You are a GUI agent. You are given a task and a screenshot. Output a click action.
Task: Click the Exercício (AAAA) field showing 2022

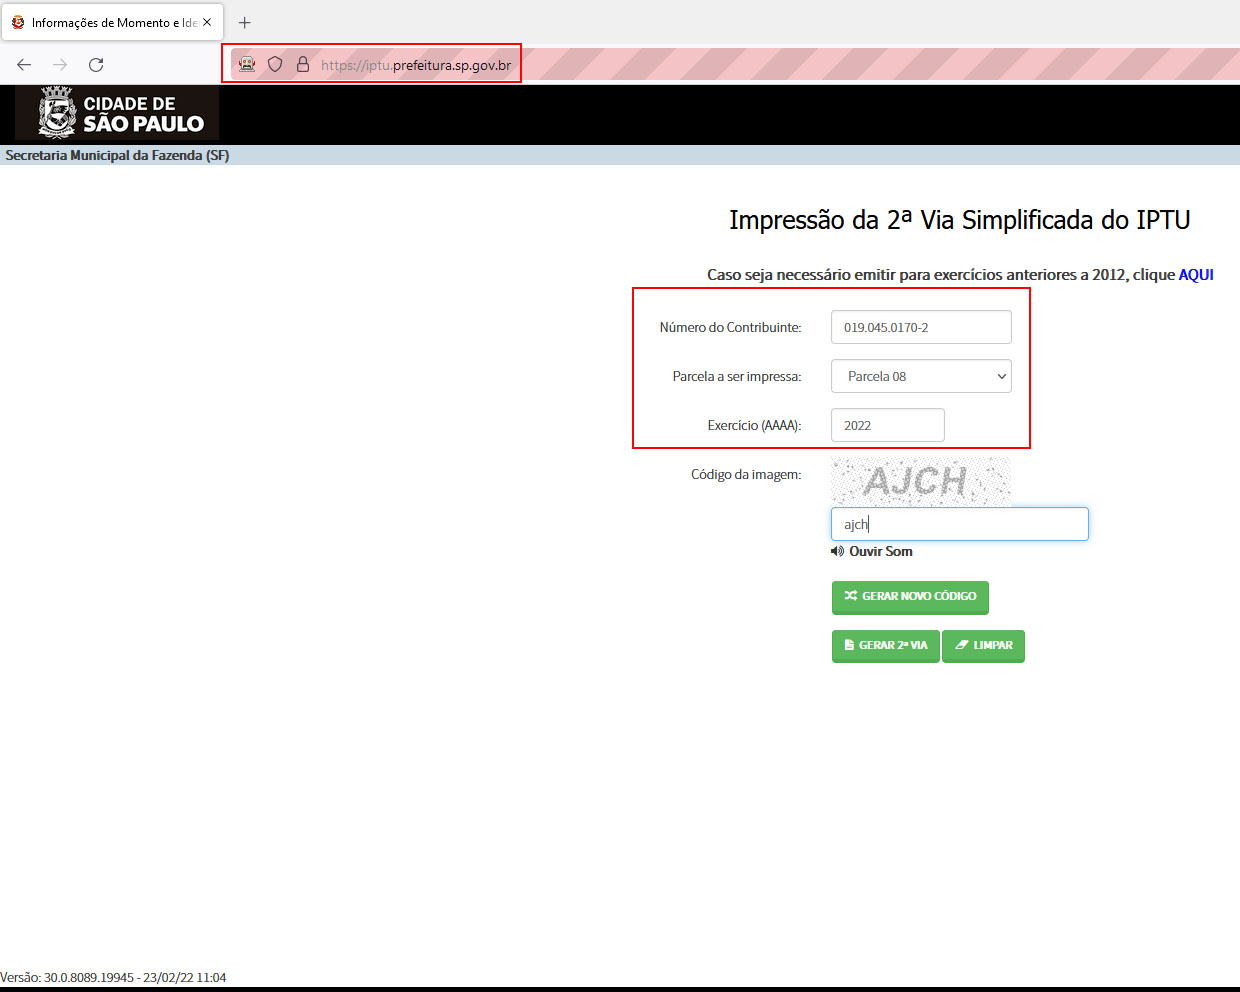click(x=888, y=425)
